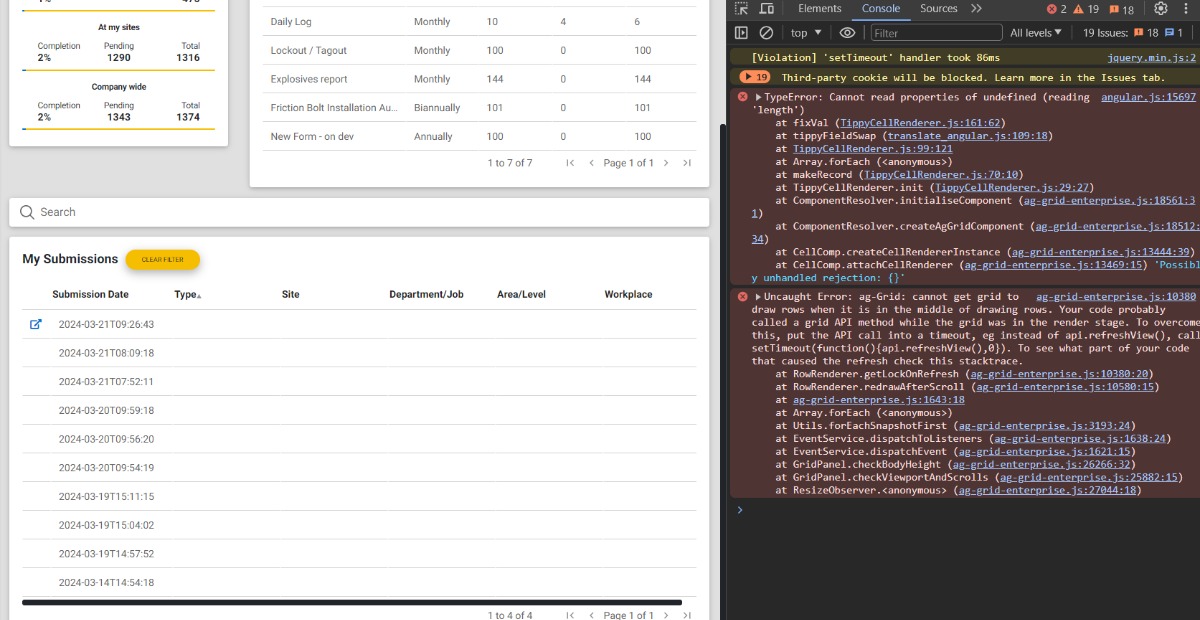Open the DevTools three-dot customize menu
1200x620 pixels.
pyautogui.click(x=1187, y=8)
